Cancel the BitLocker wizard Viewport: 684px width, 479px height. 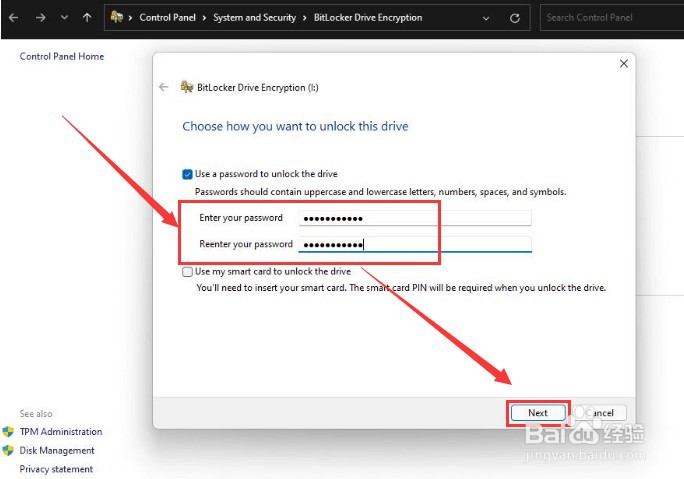[600, 413]
